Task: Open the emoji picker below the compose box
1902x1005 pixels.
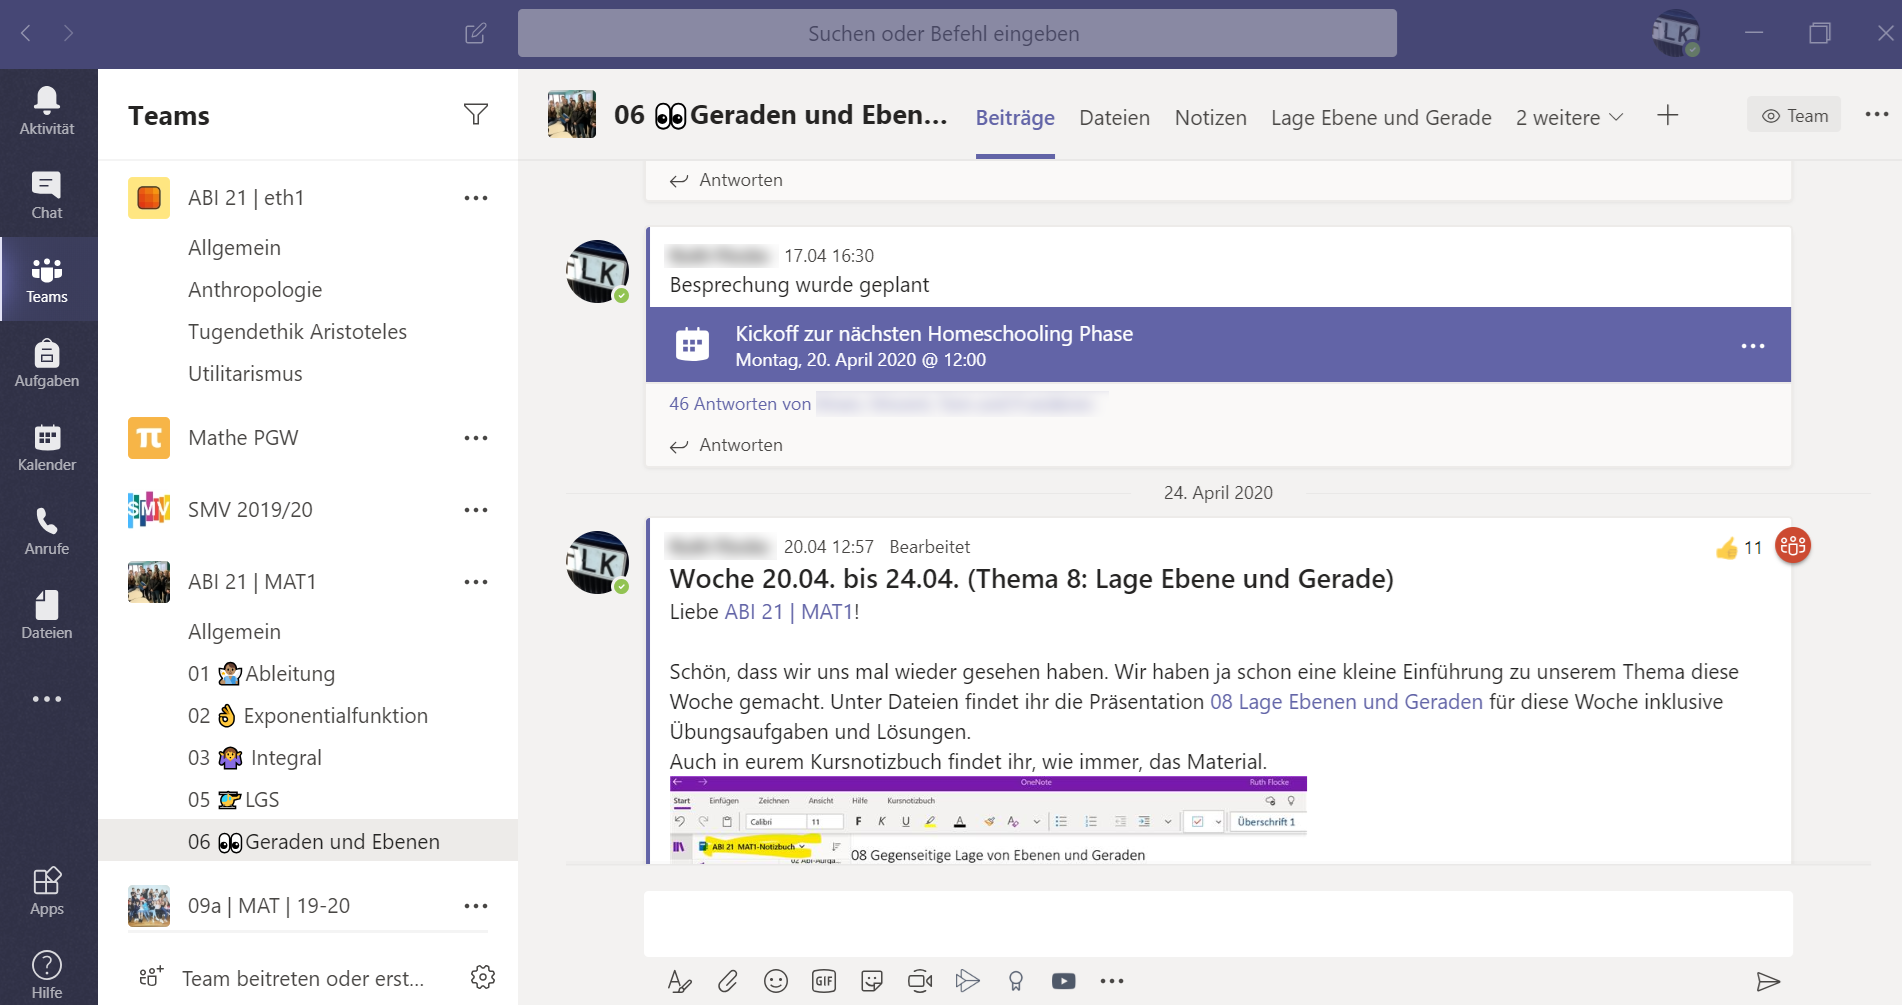Action: point(775,981)
